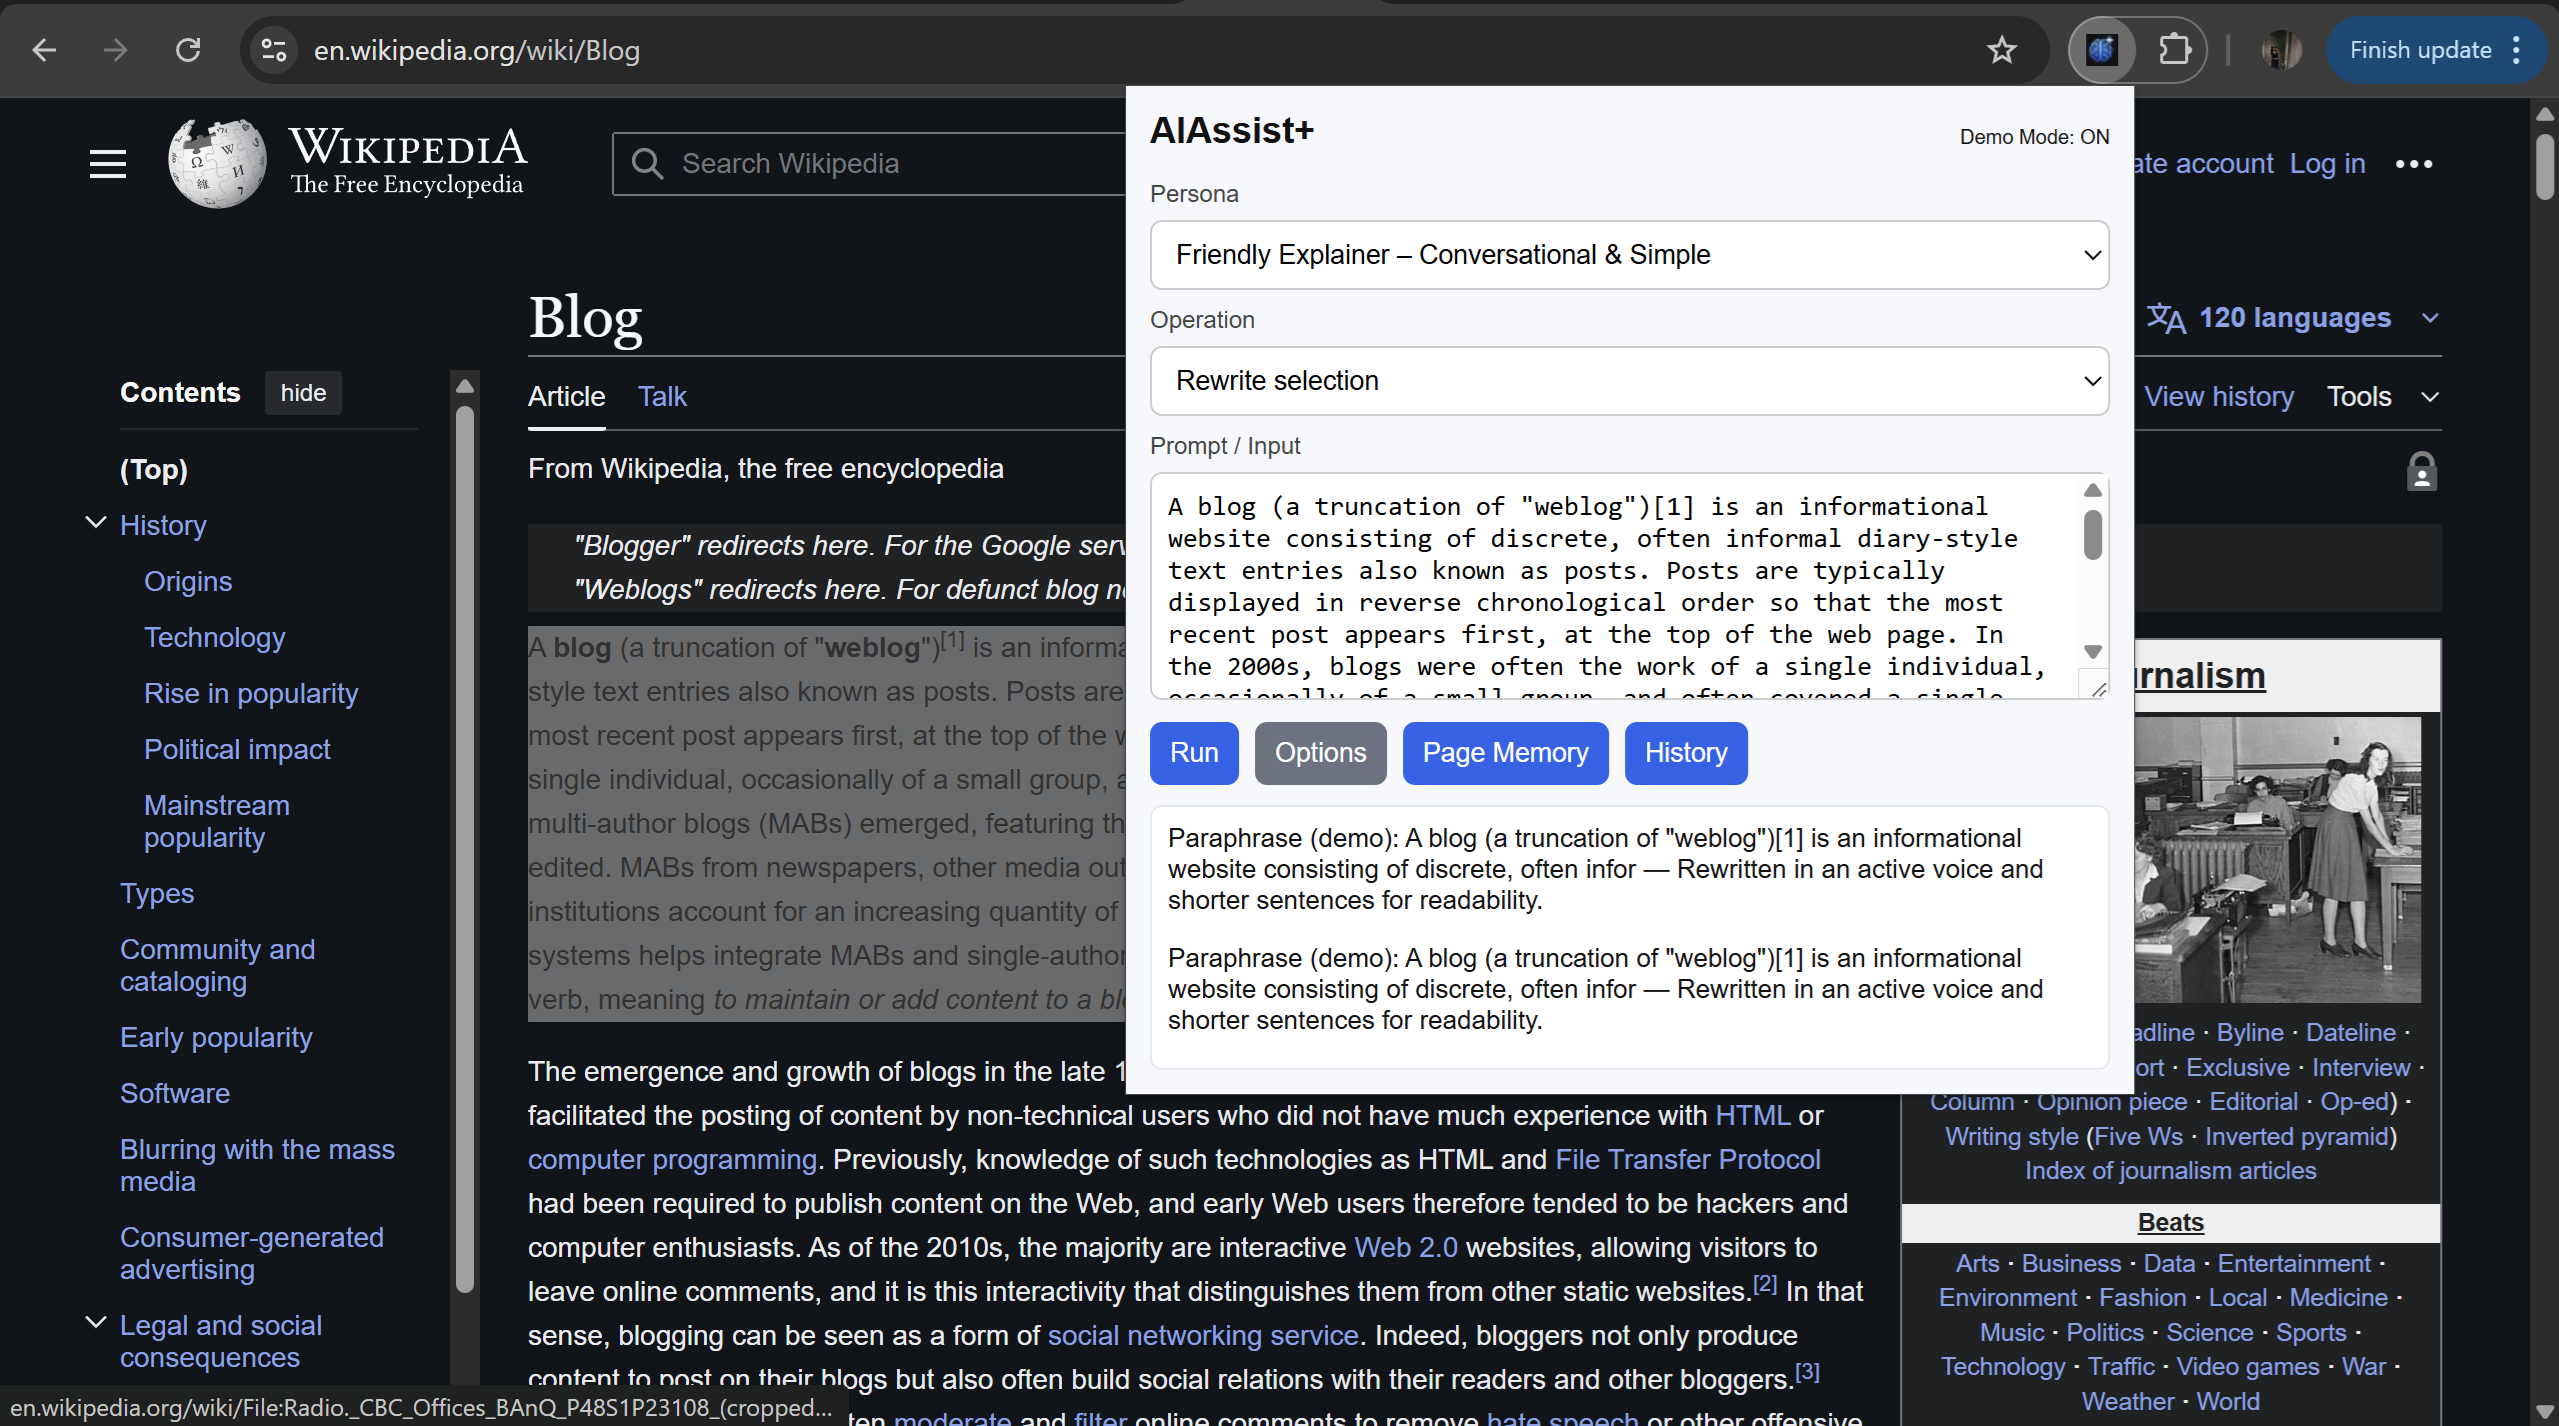The height and width of the screenshot is (1426, 2559).
Task: Open Wikipedia's hamburger main menu
Action: [108, 164]
